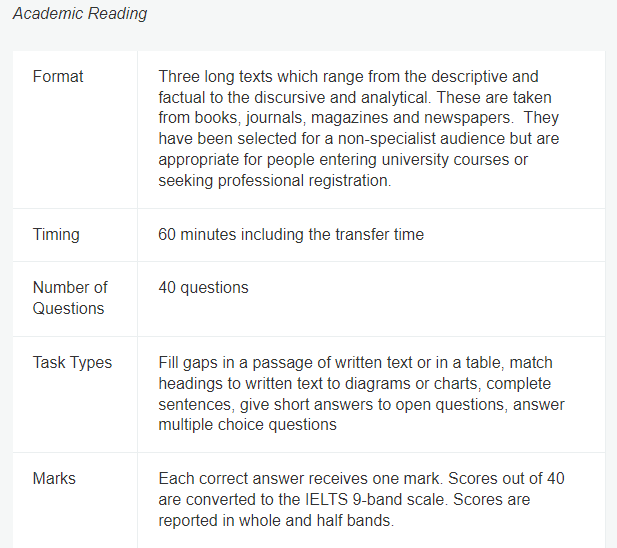617x548 pixels.
Task: Click the Timing row label
Action: [x=56, y=234]
